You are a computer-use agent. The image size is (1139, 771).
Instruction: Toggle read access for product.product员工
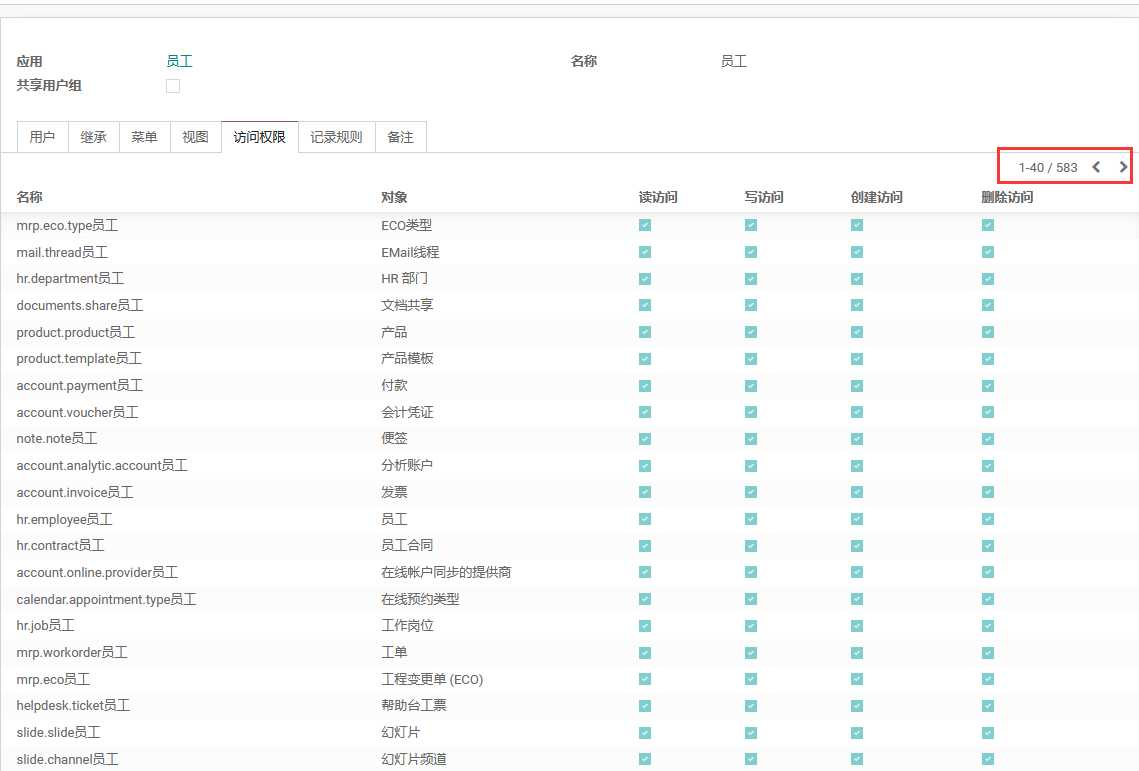645,332
